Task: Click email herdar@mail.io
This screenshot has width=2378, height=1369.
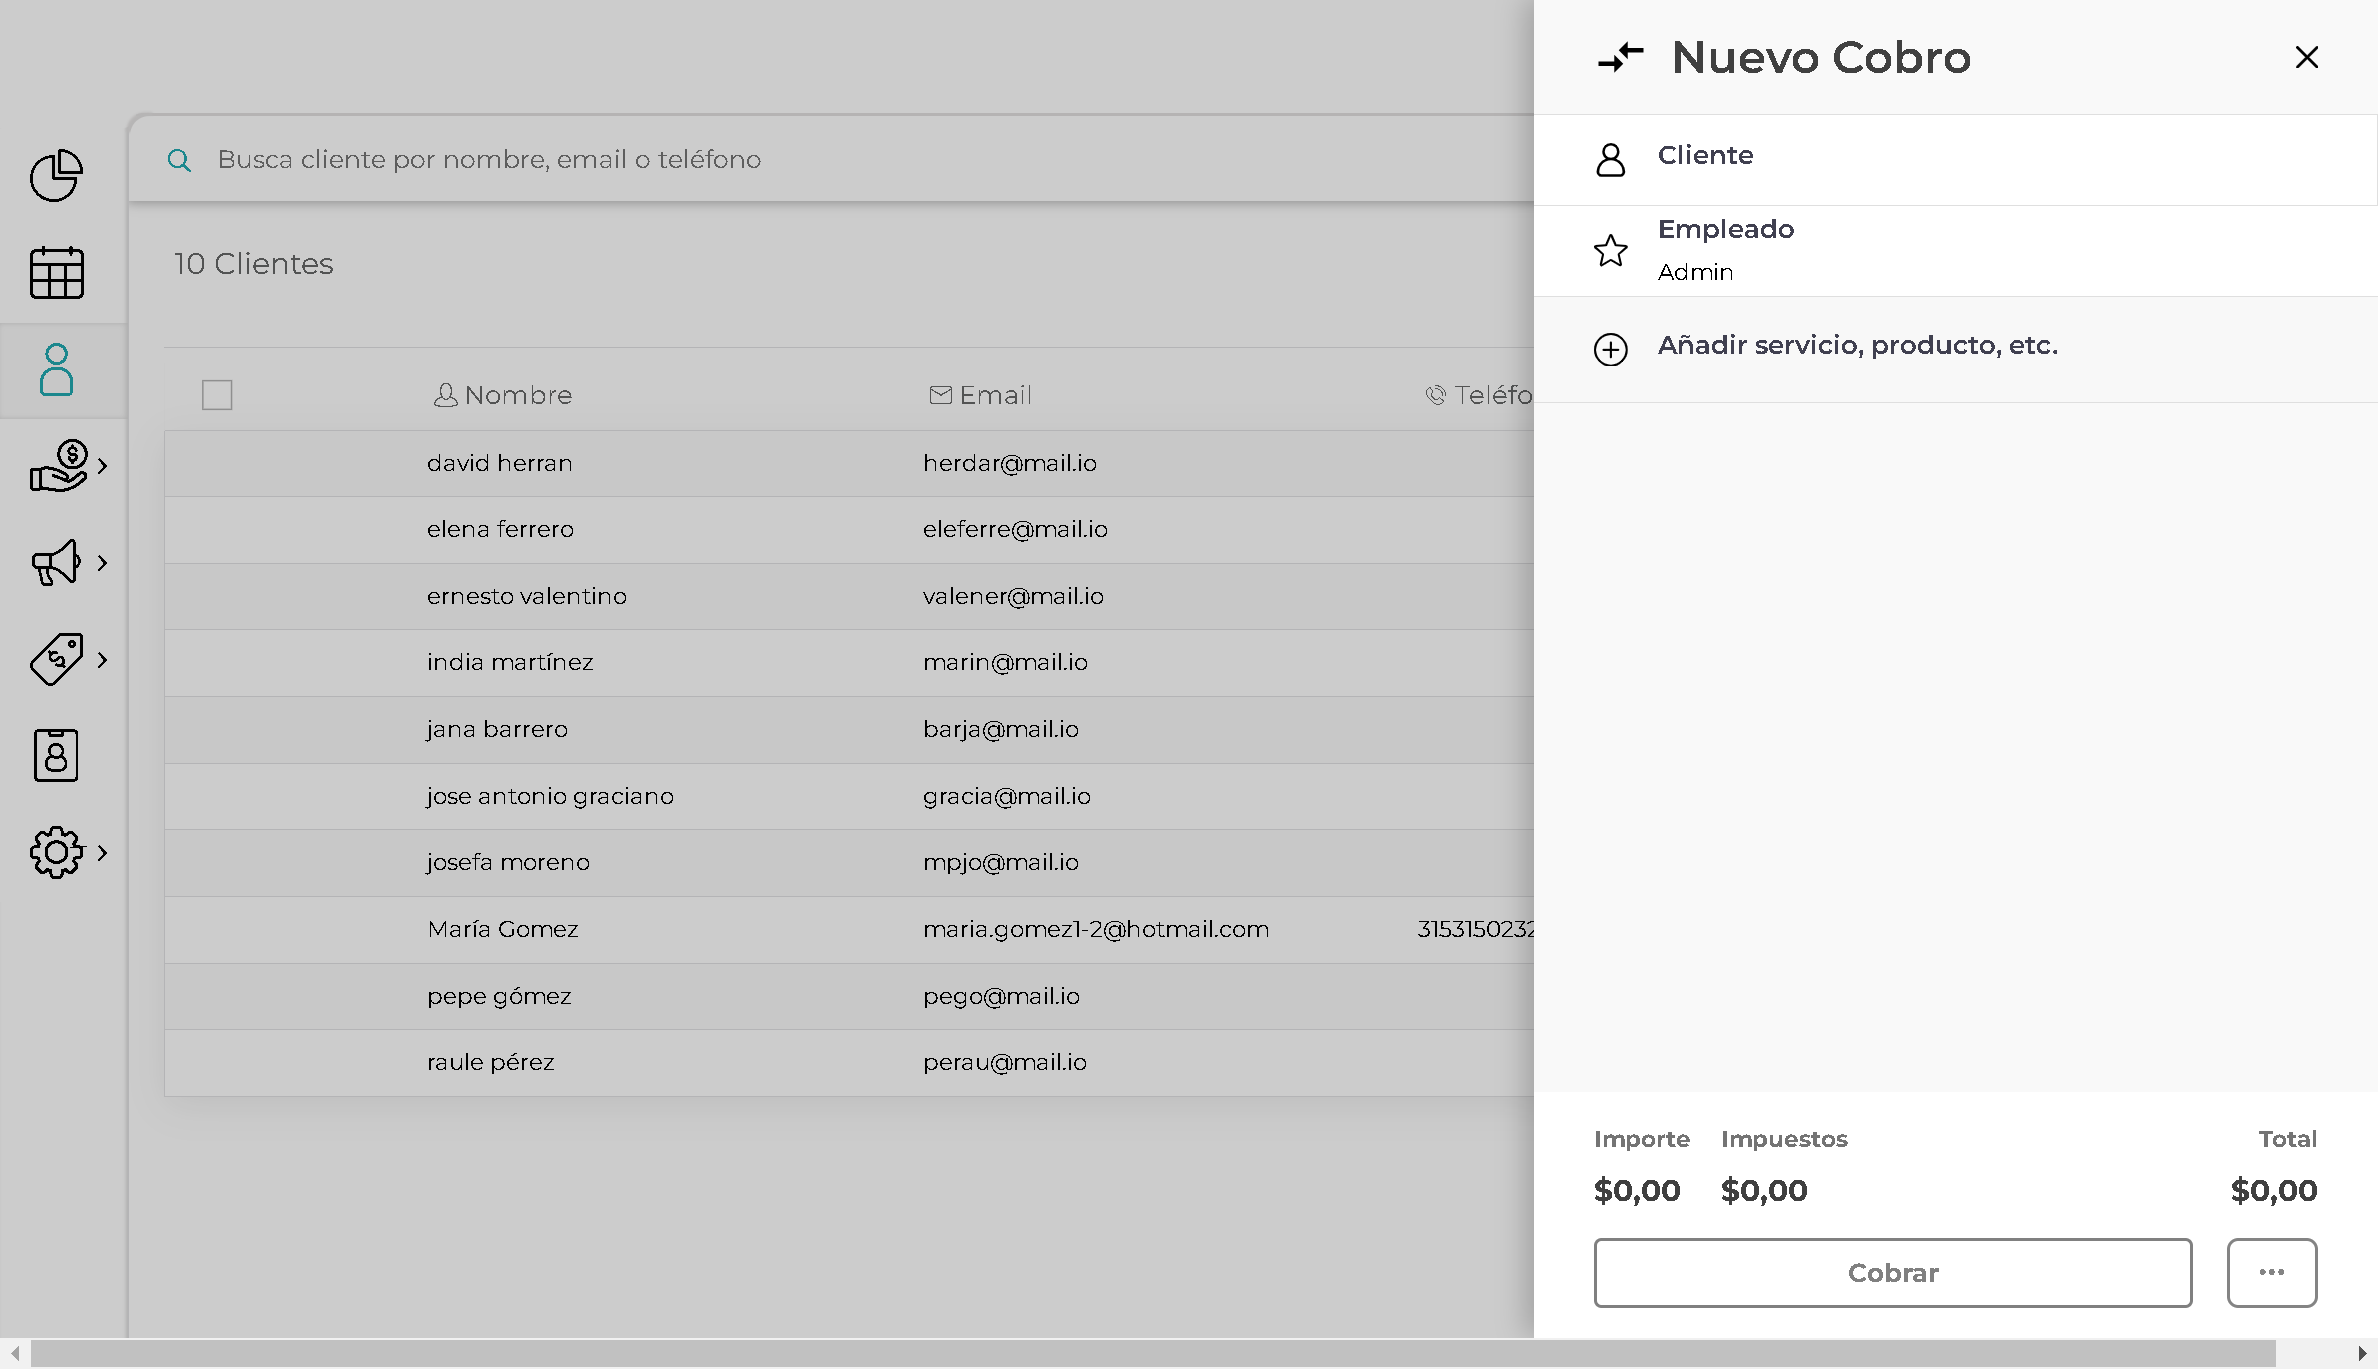Action: pos(1010,463)
